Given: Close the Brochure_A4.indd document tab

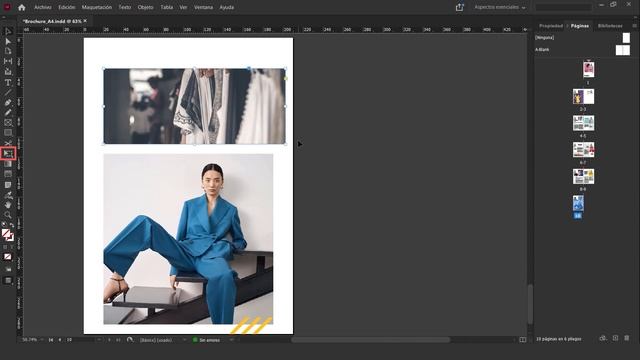Looking at the screenshot, I should (85, 21).
